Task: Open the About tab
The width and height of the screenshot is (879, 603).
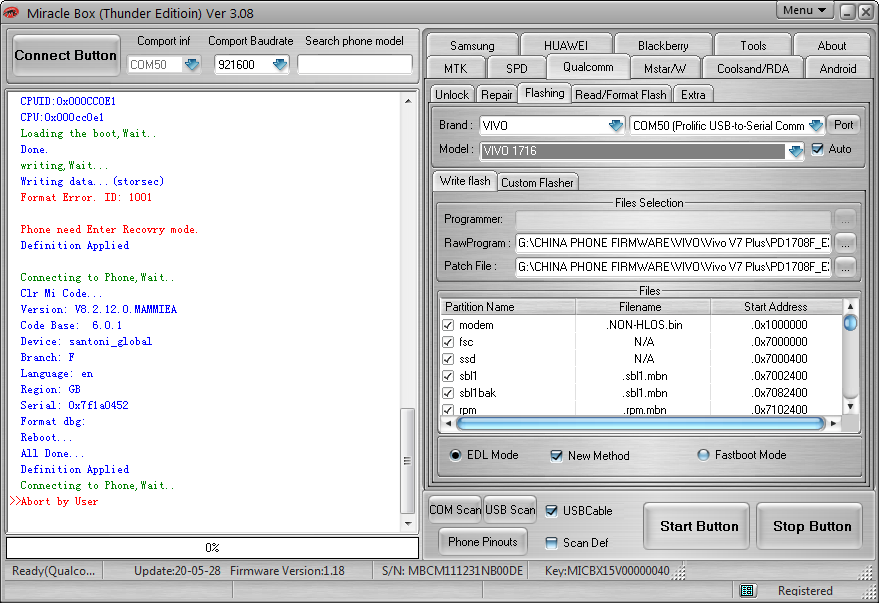Action: [831, 45]
